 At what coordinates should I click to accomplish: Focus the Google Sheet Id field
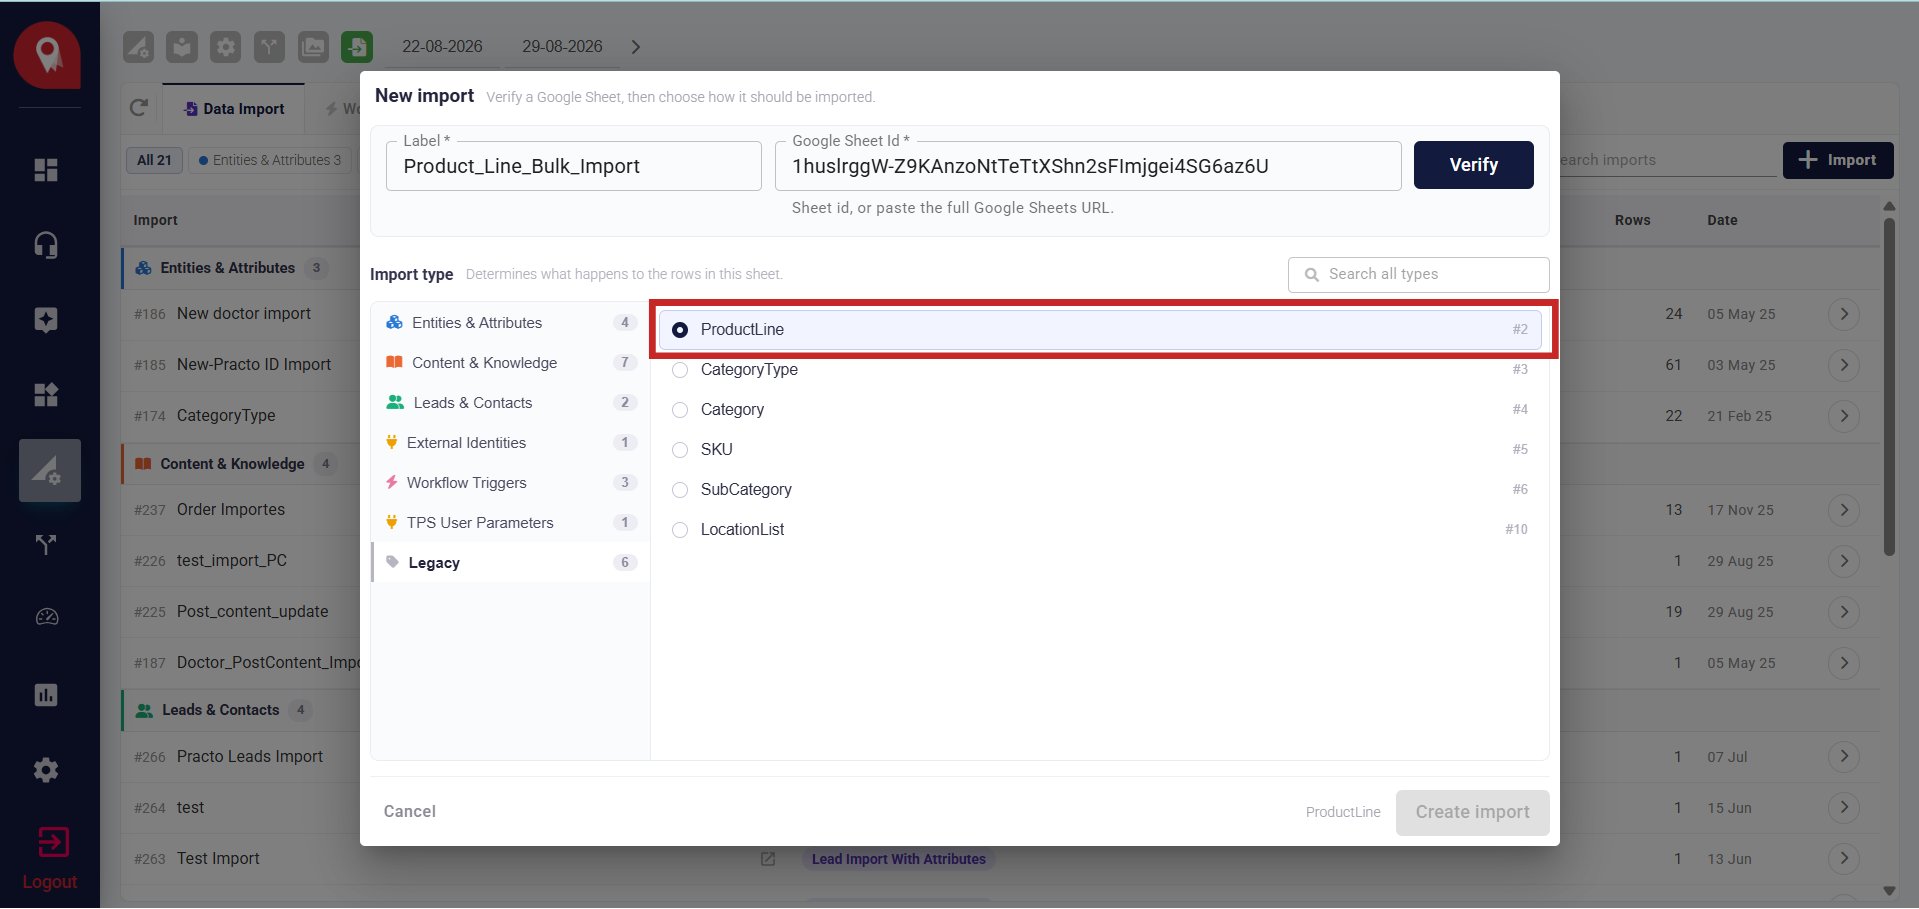pyautogui.click(x=1087, y=166)
